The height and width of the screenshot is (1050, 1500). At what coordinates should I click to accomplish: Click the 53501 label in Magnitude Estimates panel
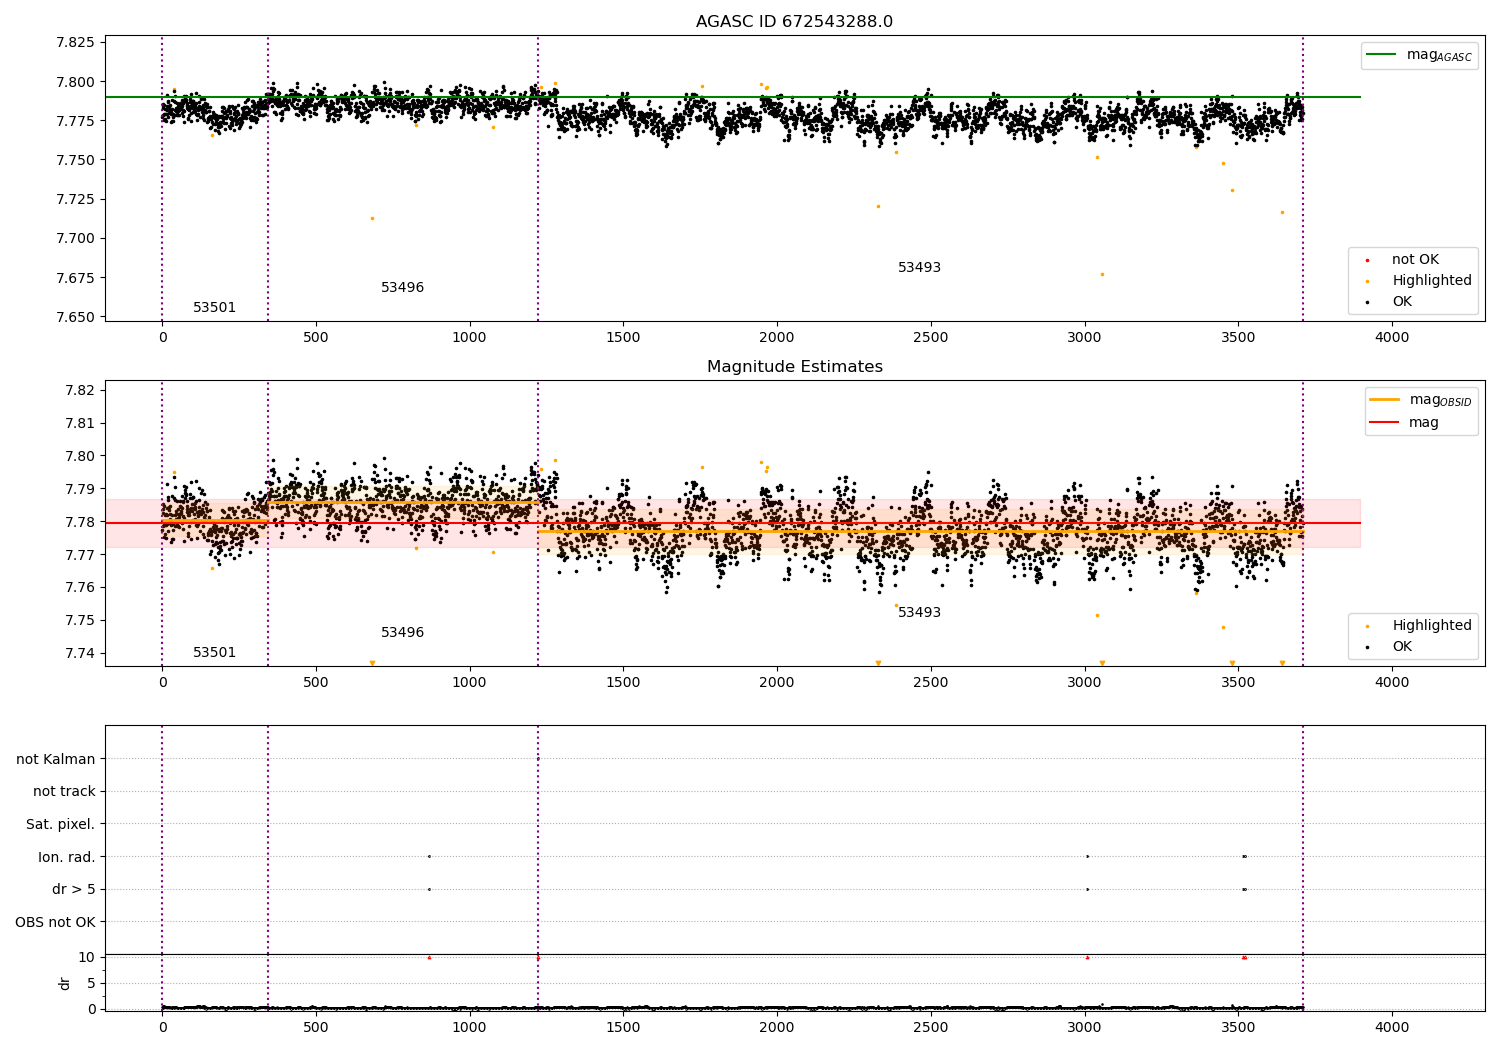(214, 653)
